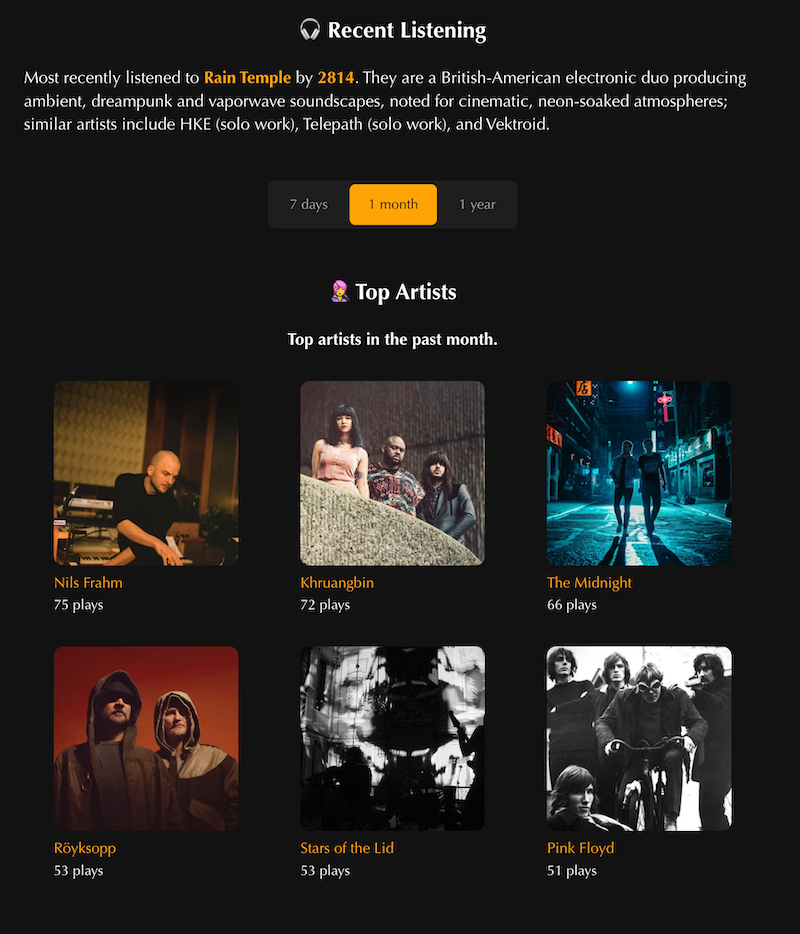Follow the Nils Frahm name link

88,583
